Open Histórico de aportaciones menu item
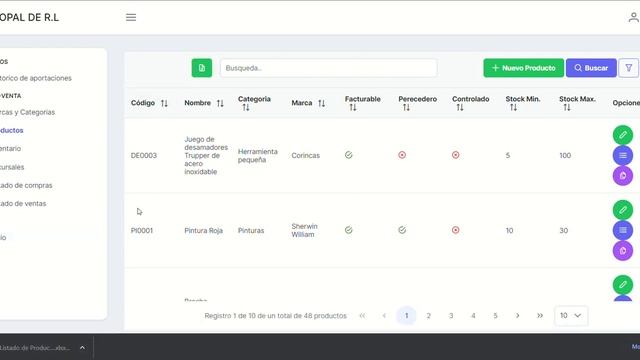The width and height of the screenshot is (640, 360). pos(36,78)
